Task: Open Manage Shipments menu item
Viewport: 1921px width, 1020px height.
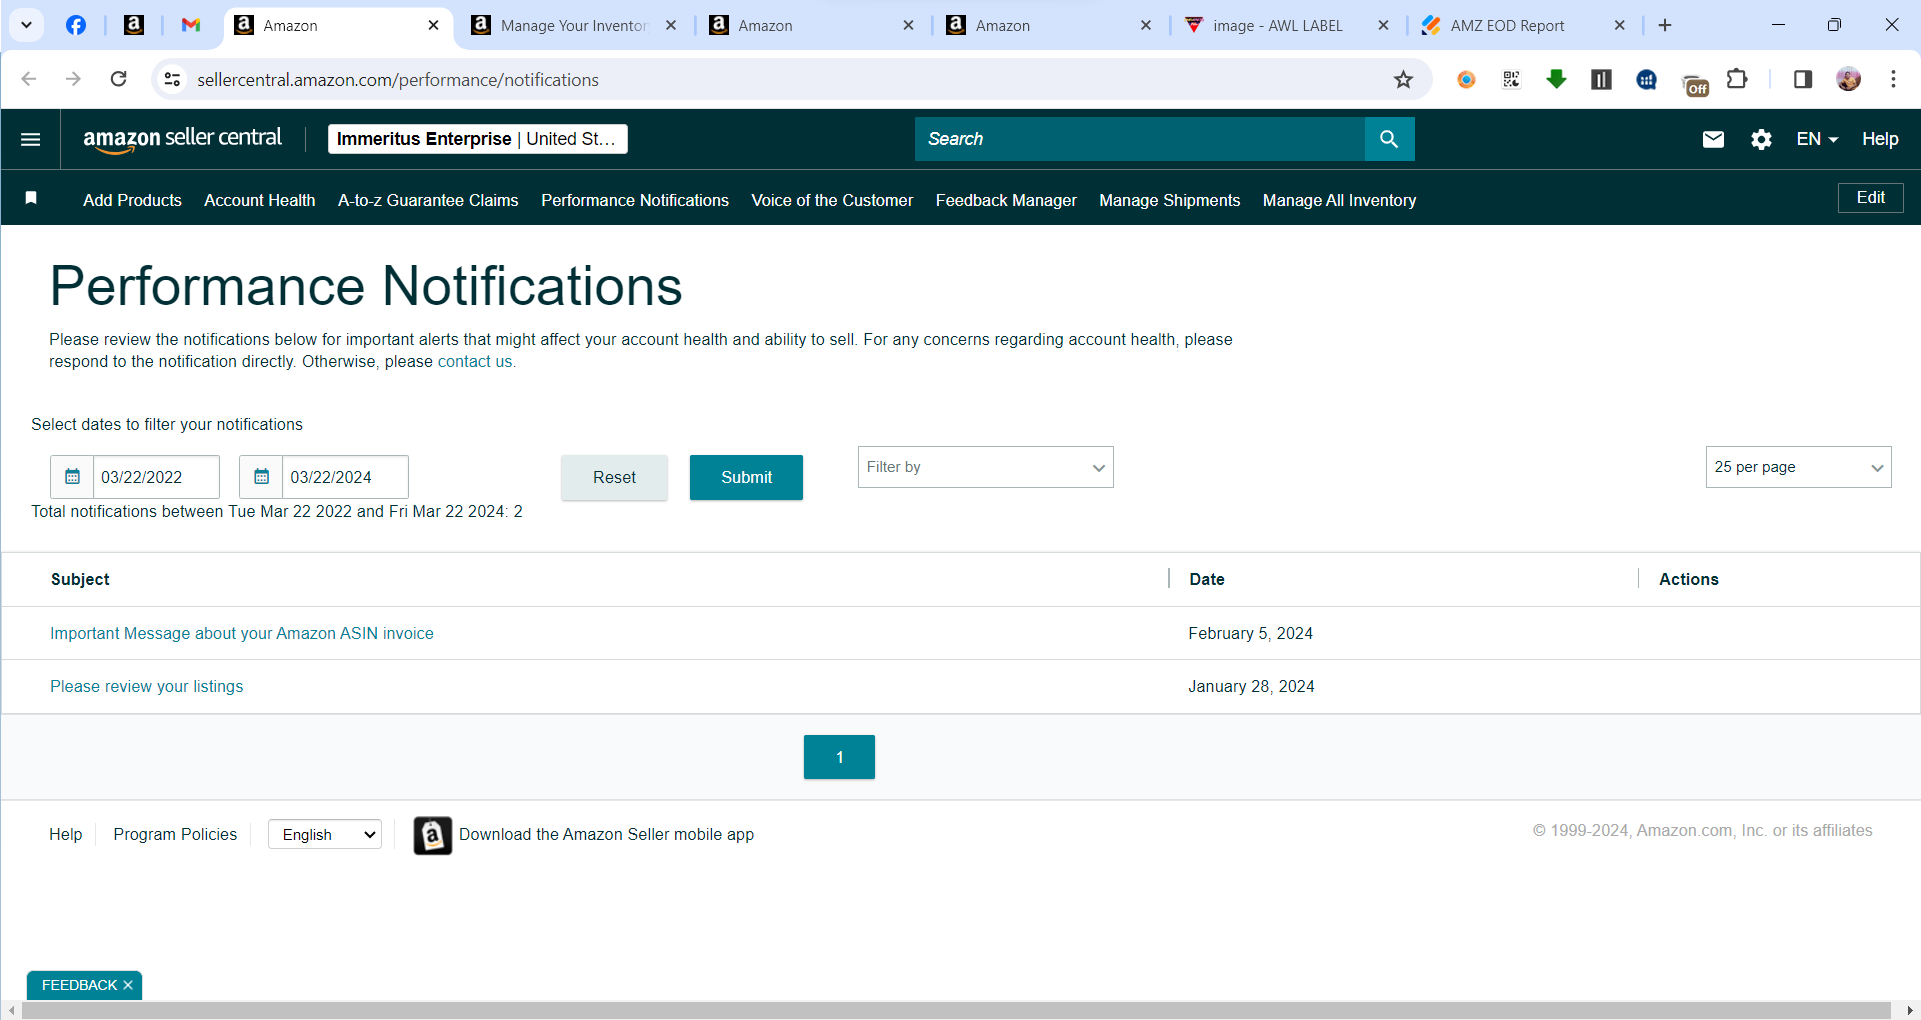Action: tap(1169, 200)
